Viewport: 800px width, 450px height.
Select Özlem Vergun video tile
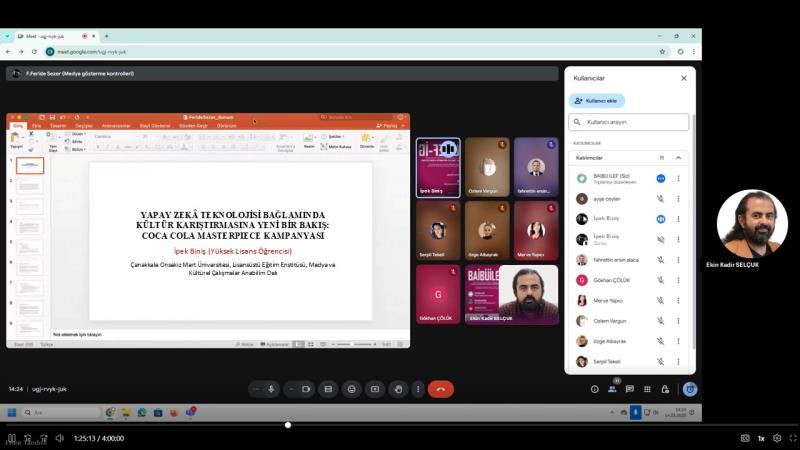click(x=487, y=167)
